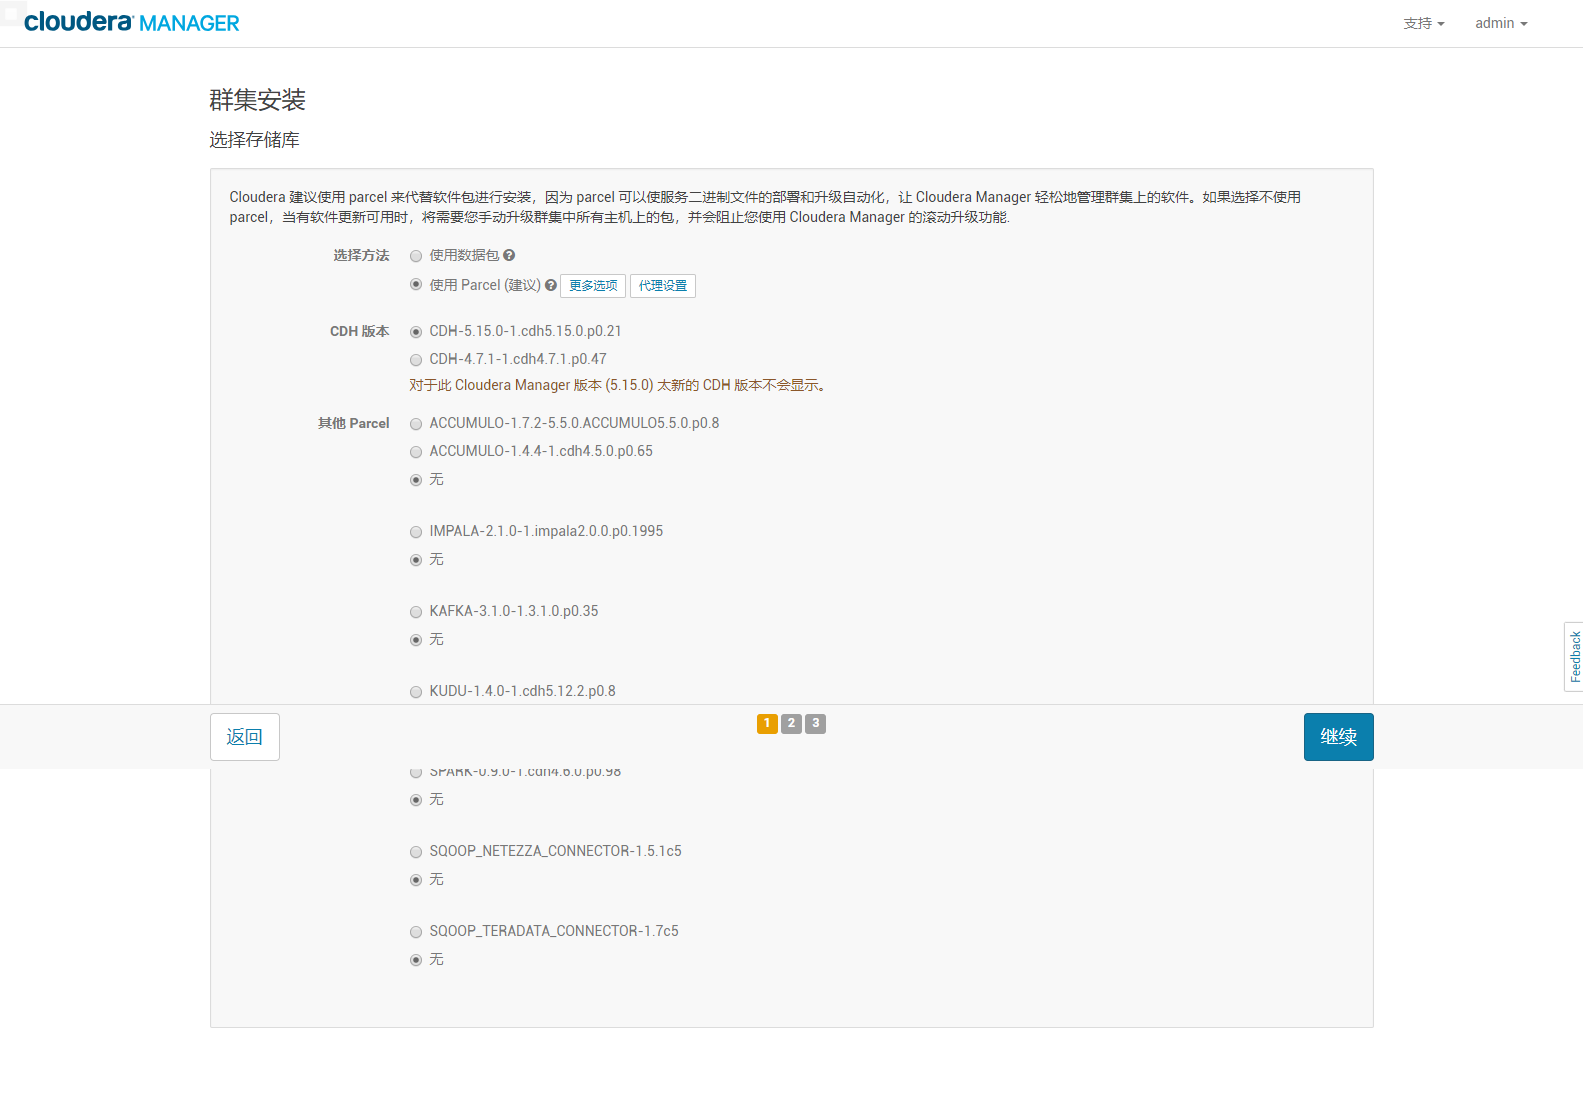Click the 代理设置 button

click(x=663, y=286)
